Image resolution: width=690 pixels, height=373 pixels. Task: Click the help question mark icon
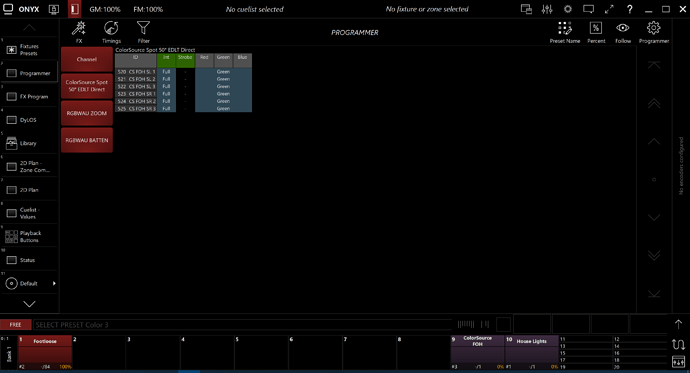point(630,9)
